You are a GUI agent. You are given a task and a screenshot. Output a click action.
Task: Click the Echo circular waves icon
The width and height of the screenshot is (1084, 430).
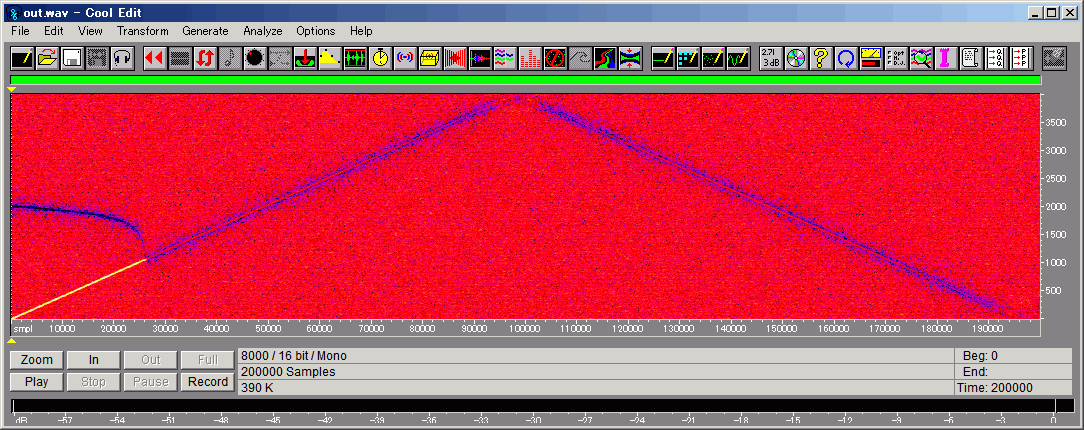click(x=405, y=58)
